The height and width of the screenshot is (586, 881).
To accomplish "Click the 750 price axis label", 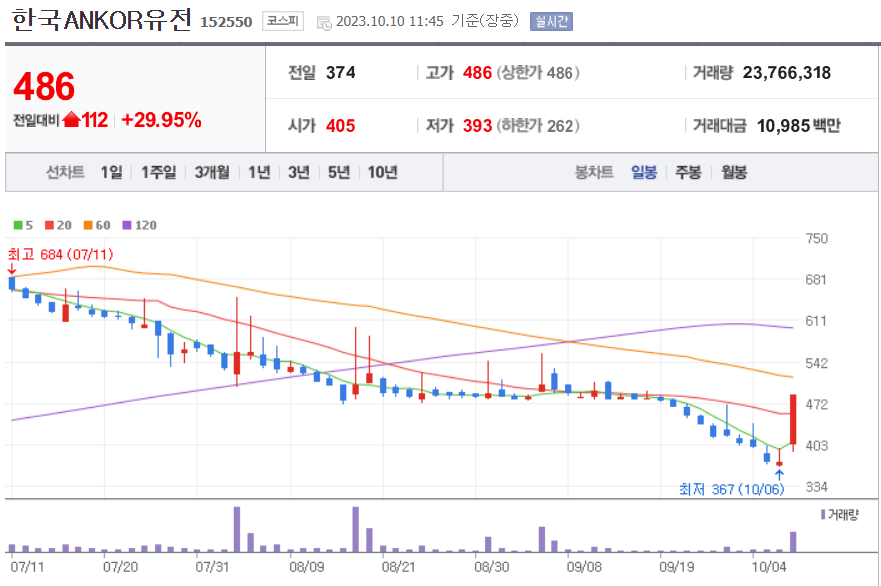I will [816, 238].
